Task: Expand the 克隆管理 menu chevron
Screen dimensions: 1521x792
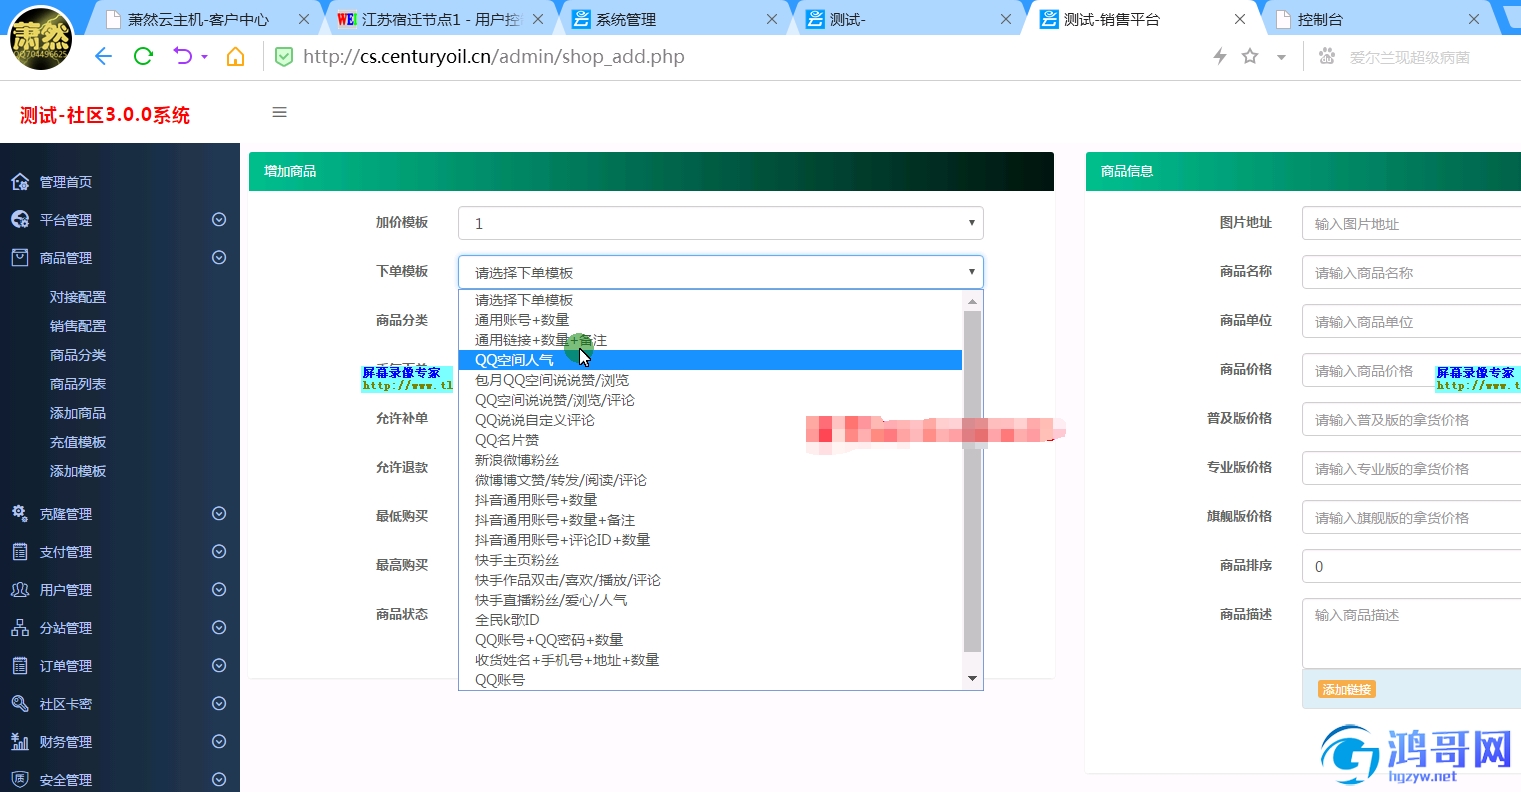Action: coord(219,514)
